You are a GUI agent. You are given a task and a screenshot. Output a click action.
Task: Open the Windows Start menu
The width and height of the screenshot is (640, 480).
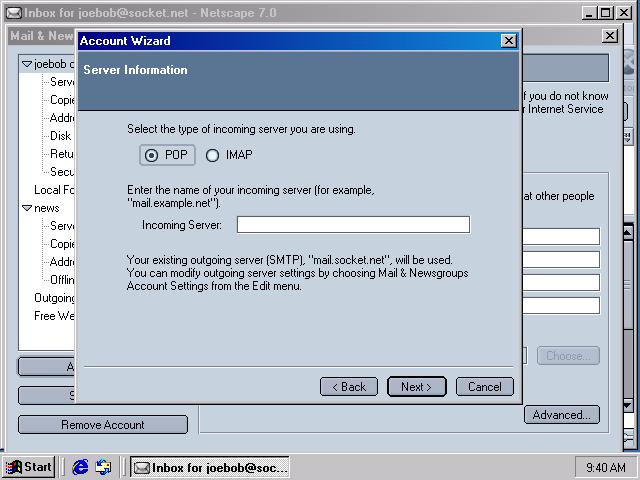(x=29, y=467)
